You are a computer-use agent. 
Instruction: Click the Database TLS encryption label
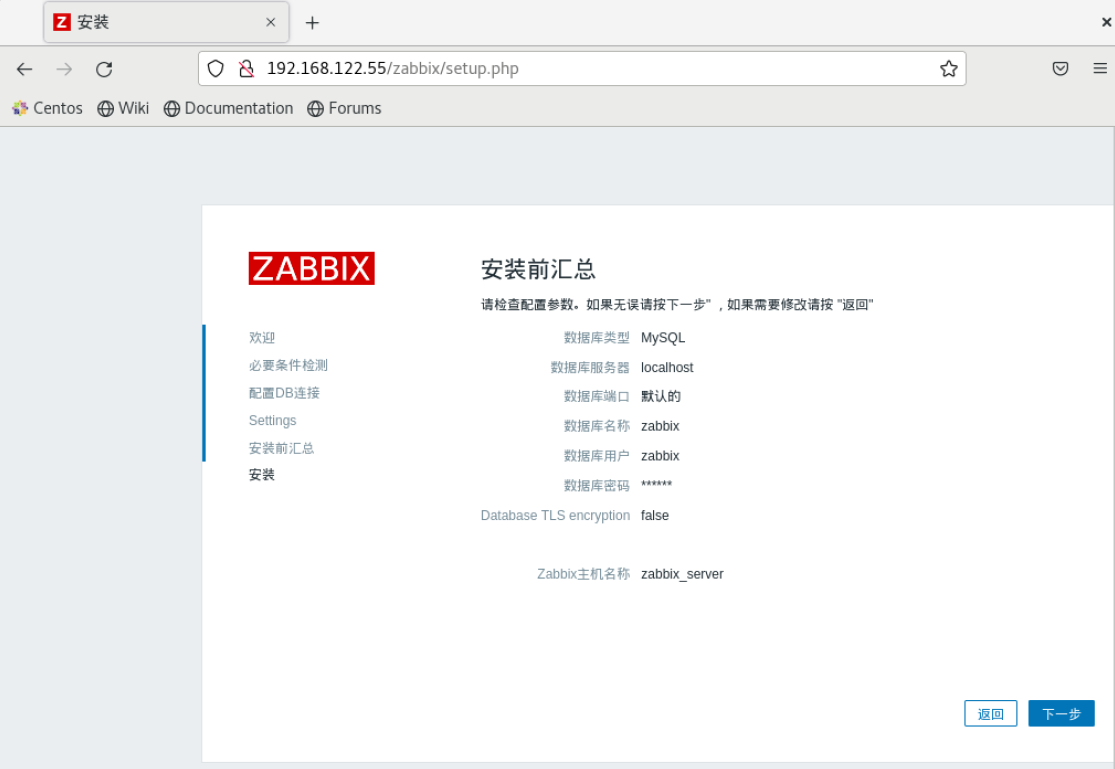point(555,516)
